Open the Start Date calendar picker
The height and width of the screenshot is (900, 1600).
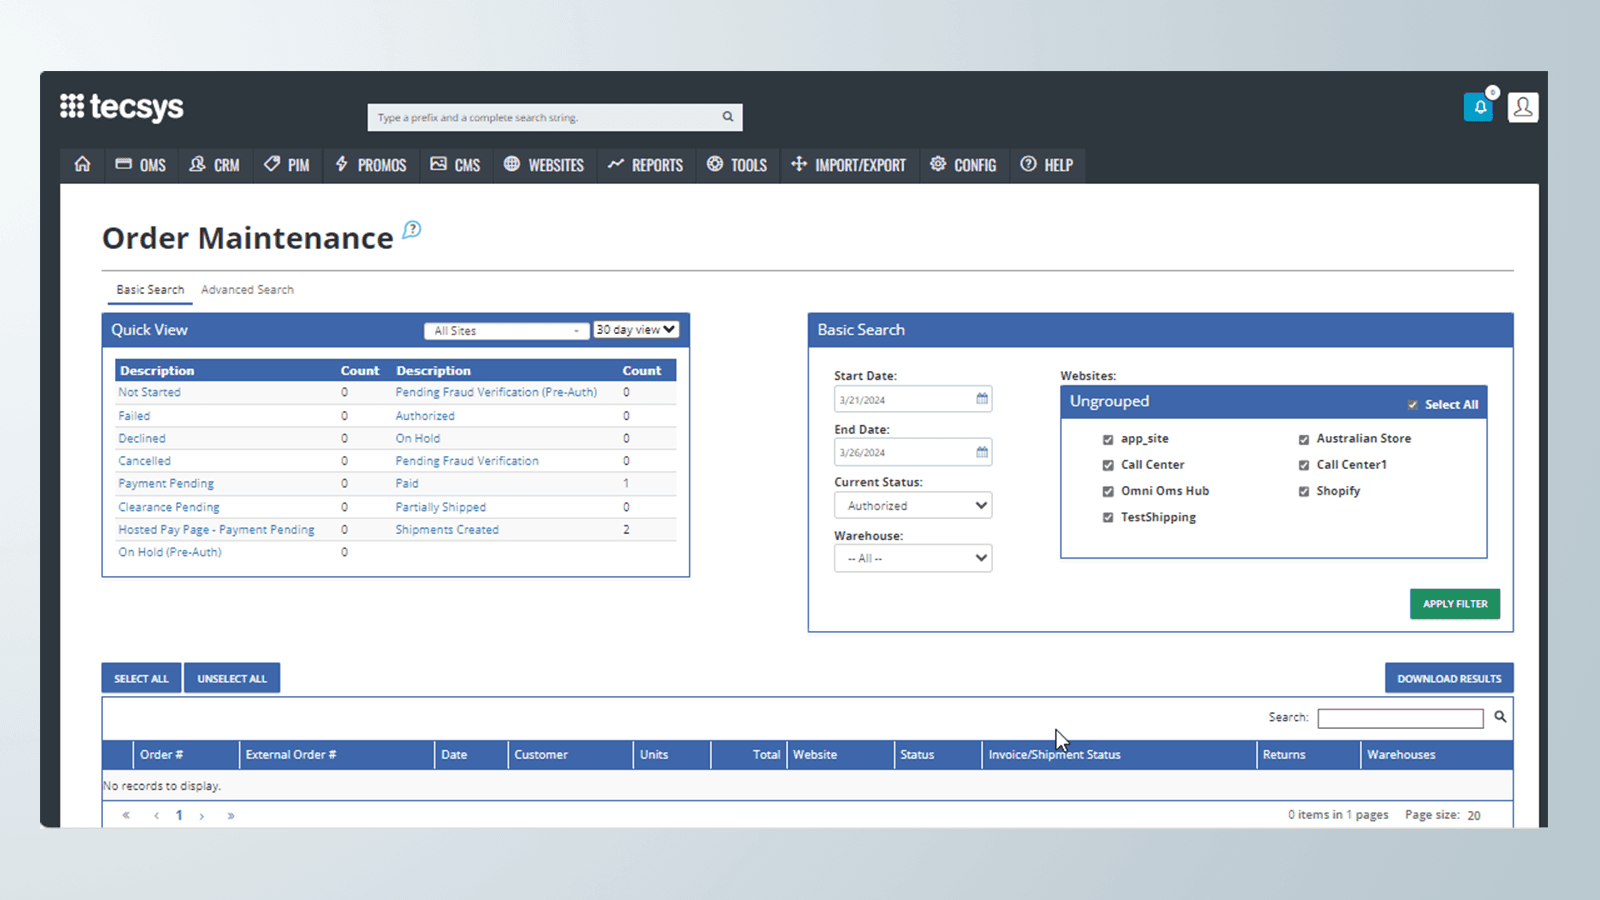coord(982,399)
